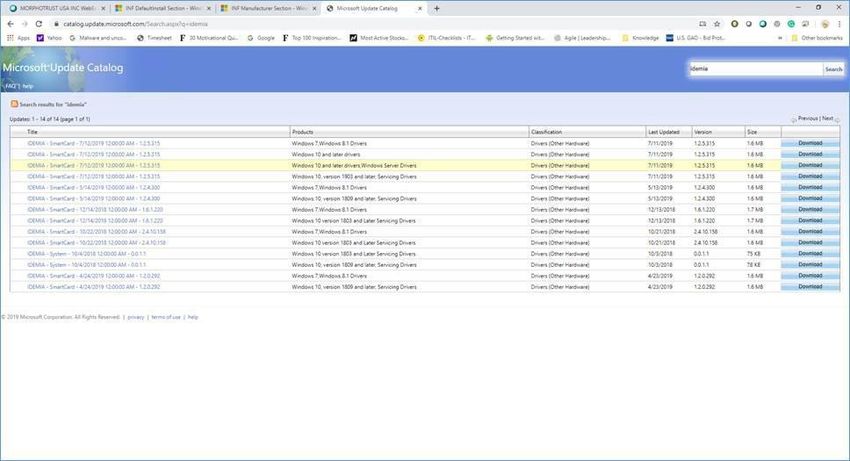The height and width of the screenshot is (461, 850).
Task: Open the Top 100 Inspiration... bookmark
Action: (312, 38)
